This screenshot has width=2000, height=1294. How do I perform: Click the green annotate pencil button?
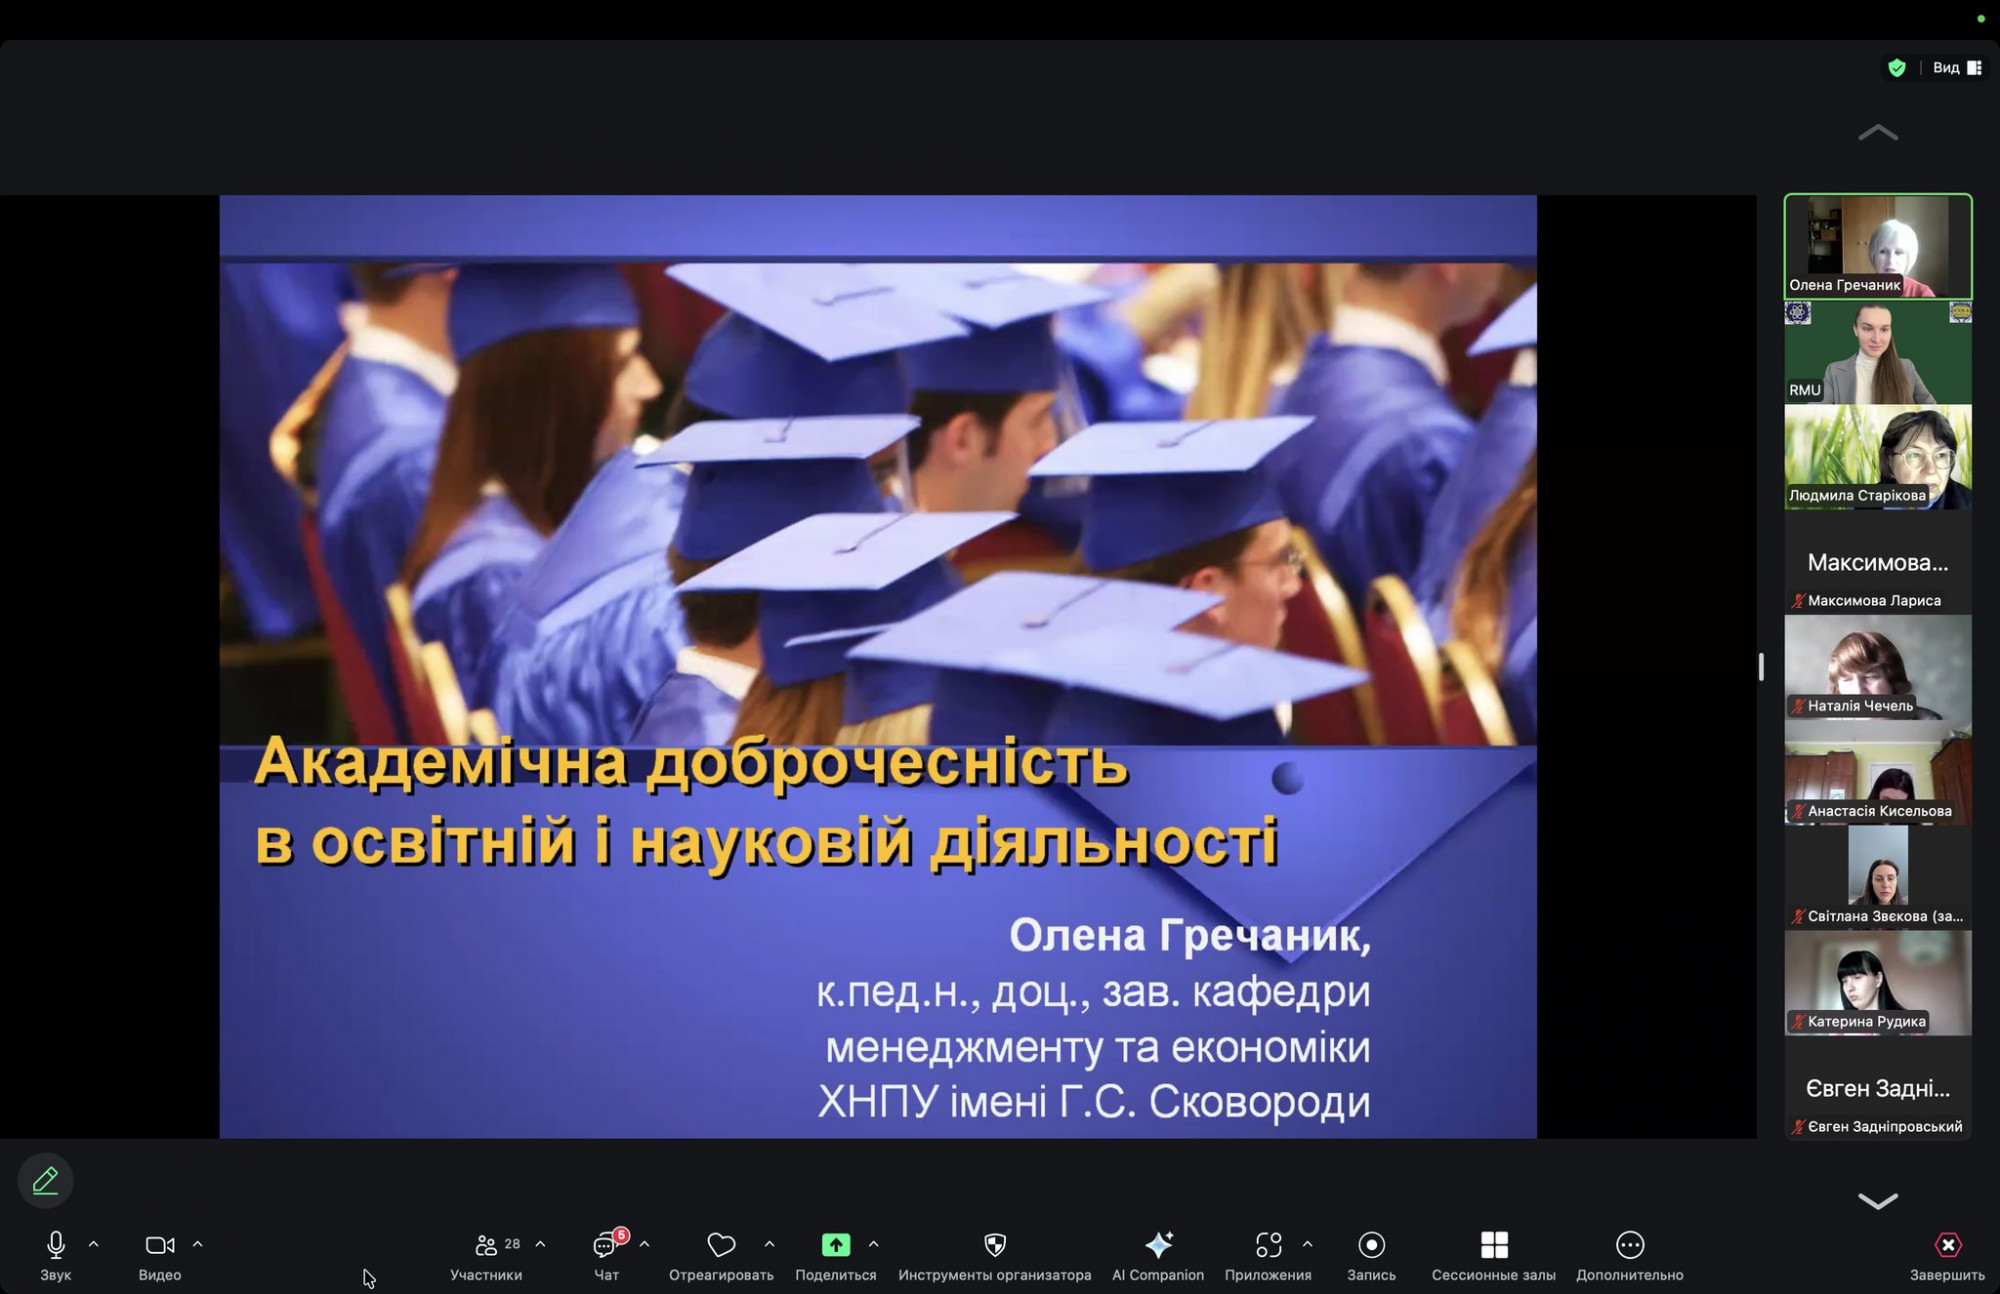pos(45,1181)
